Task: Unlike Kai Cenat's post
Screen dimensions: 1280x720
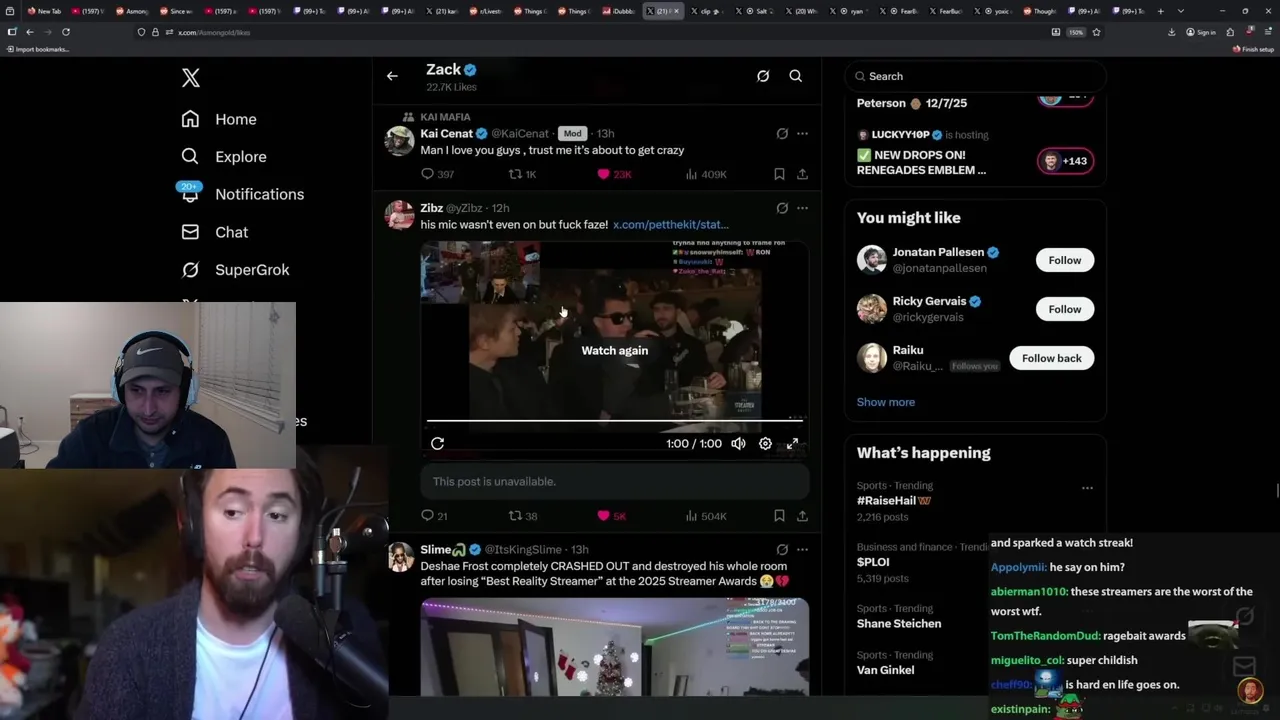Action: pyautogui.click(x=614, y=174)
